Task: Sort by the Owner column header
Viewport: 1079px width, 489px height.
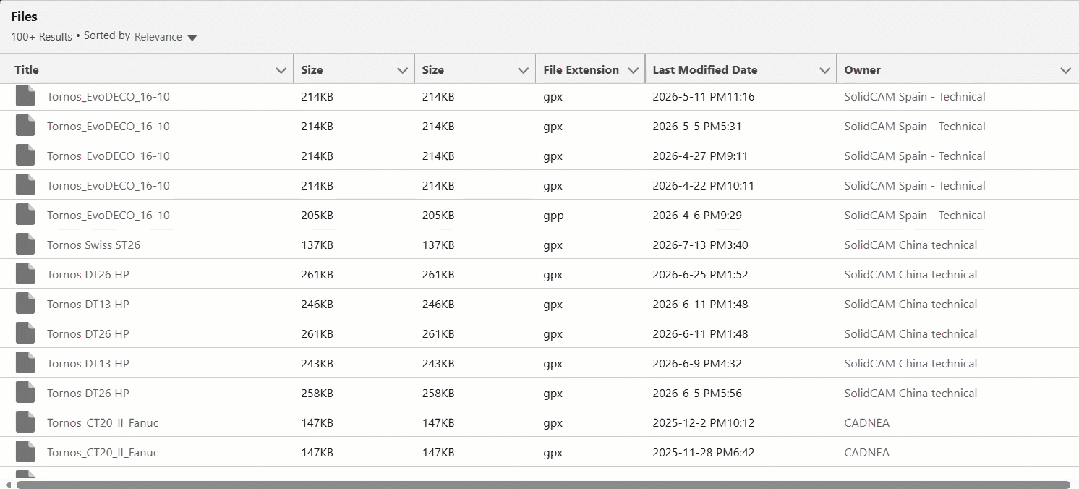Action: [x=862, y=69]
